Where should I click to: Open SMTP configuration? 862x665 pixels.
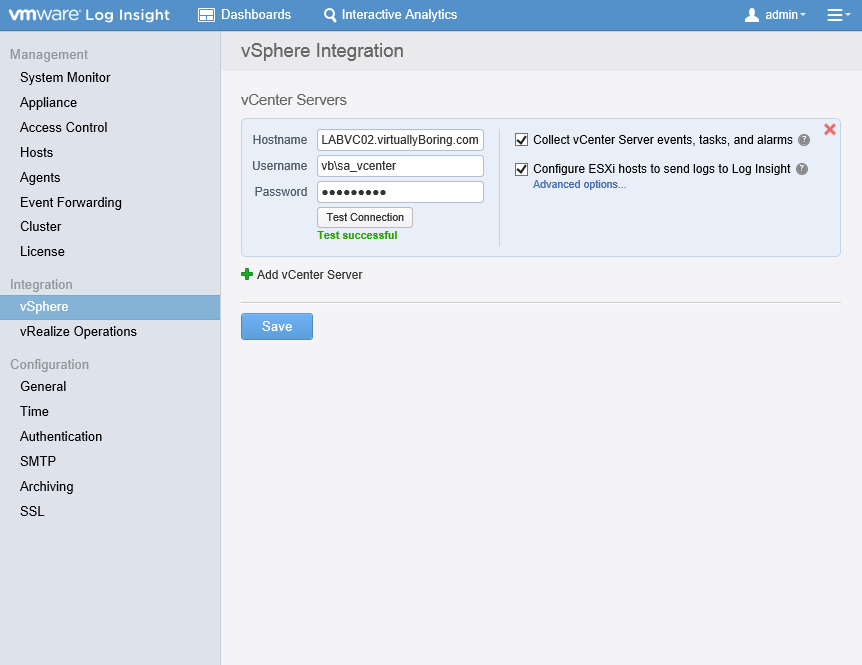tap(38, 461)
